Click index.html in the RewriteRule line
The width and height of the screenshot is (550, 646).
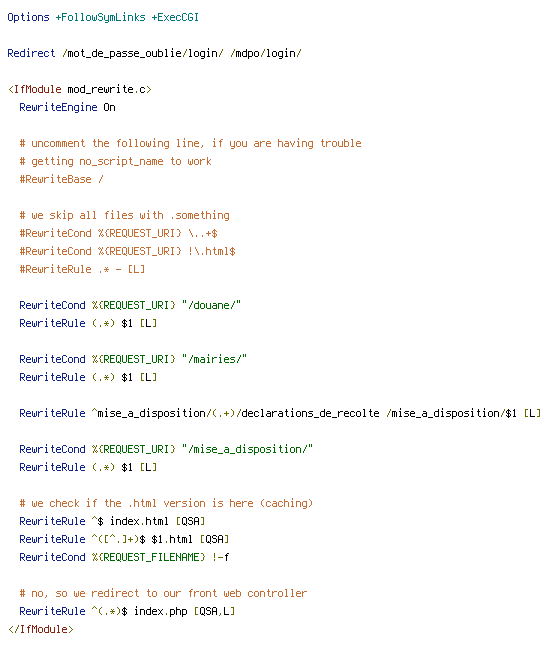(139, 521)
